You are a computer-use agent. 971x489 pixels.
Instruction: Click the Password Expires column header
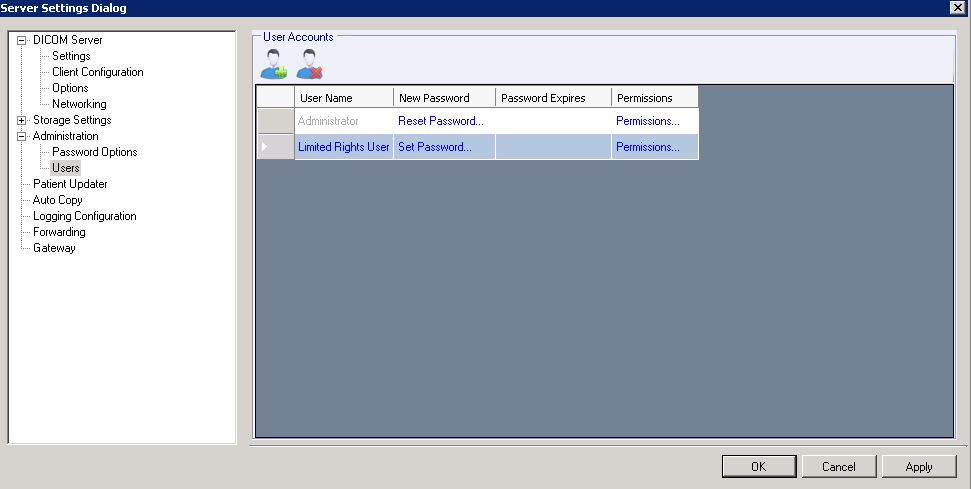pyautogui.click(x=554, y=98)
